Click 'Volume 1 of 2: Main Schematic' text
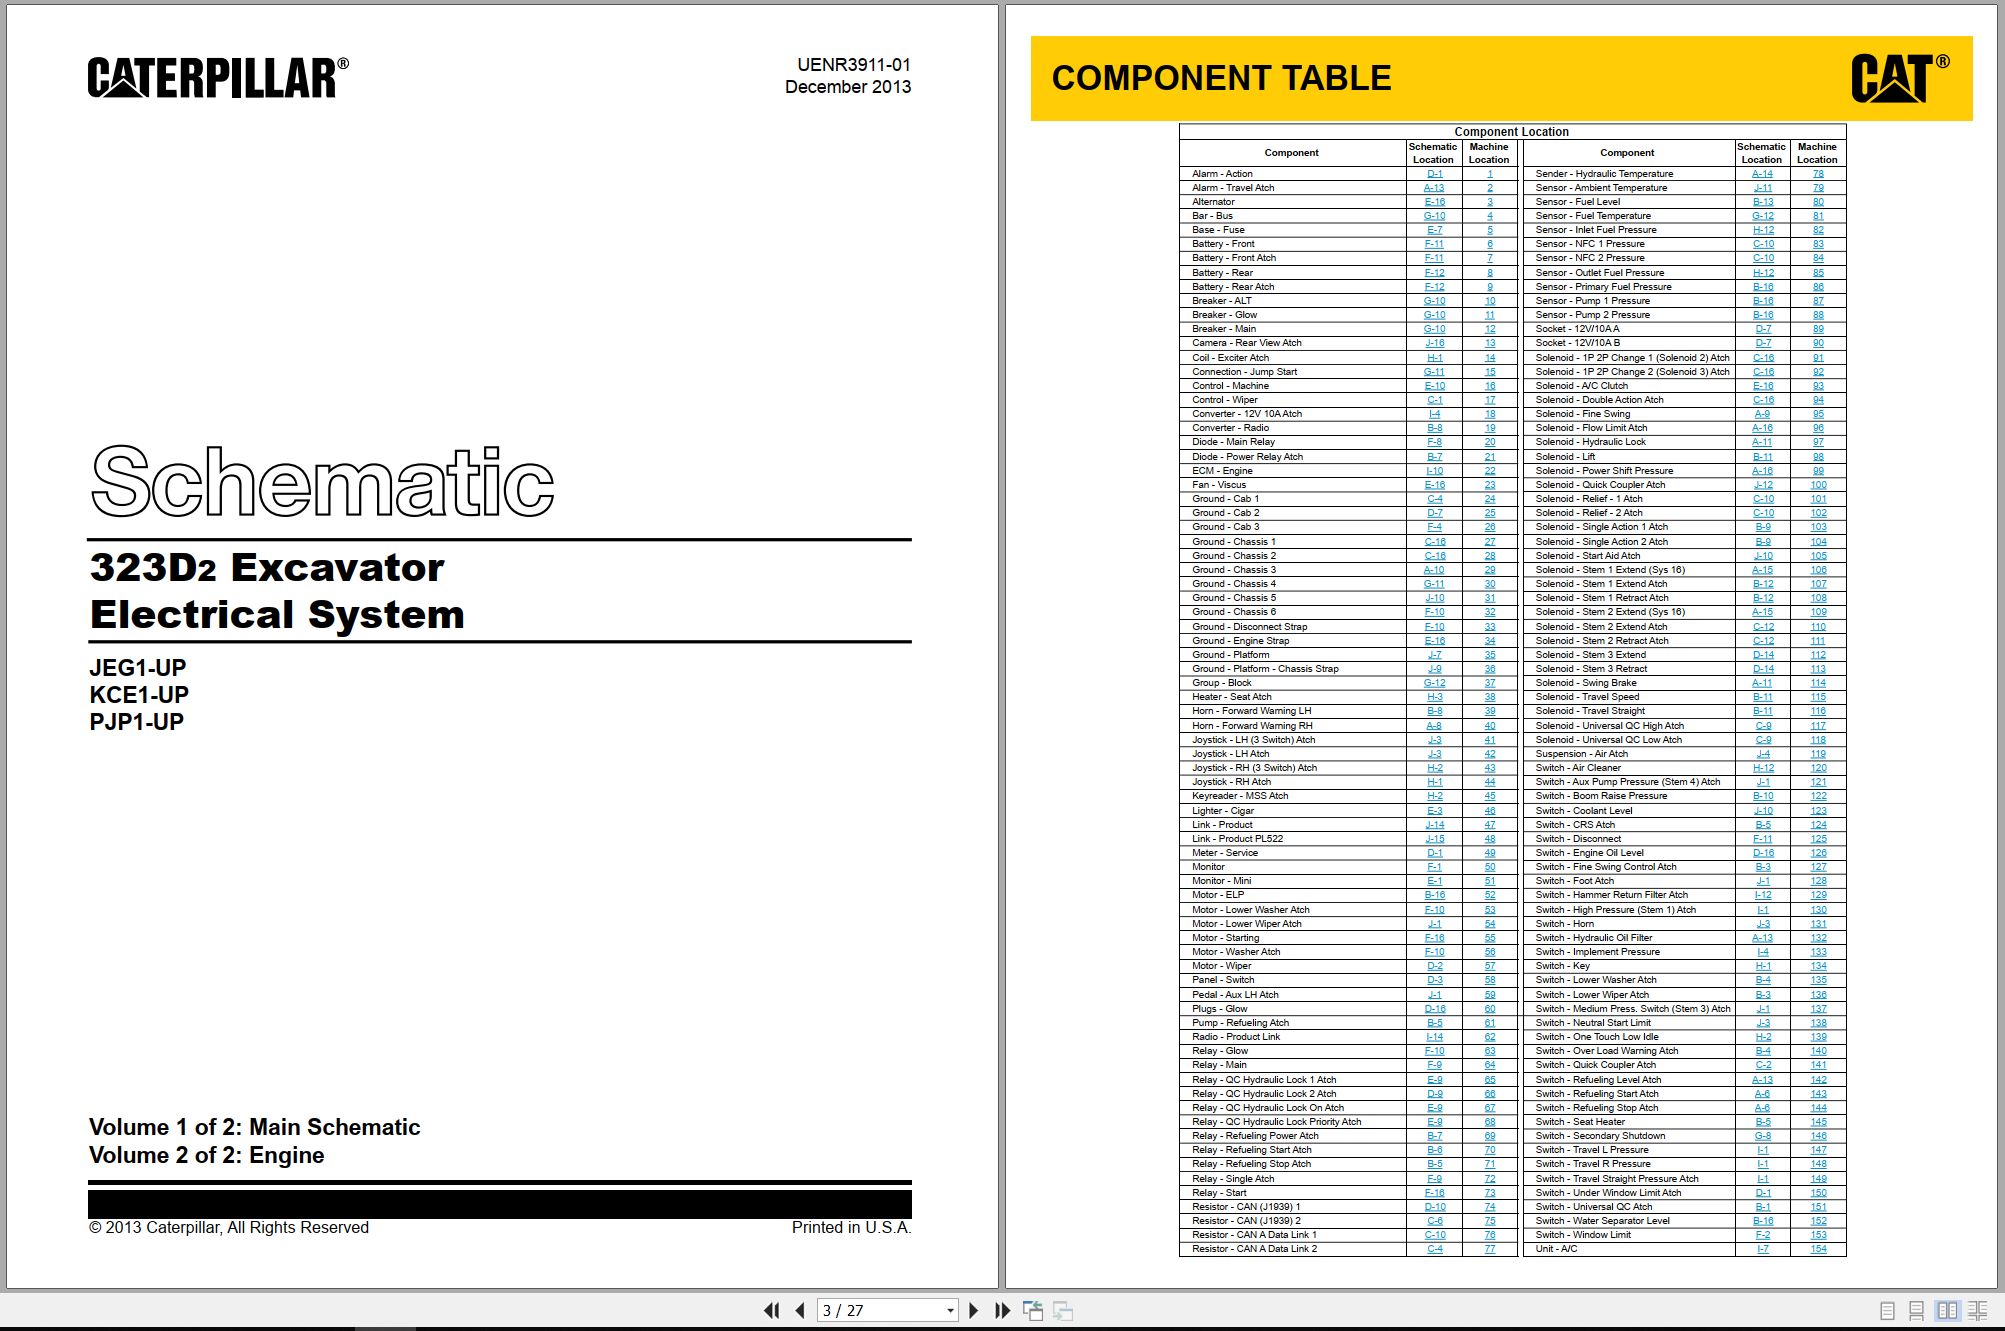2005x1331 pixels. point(254,1127)
